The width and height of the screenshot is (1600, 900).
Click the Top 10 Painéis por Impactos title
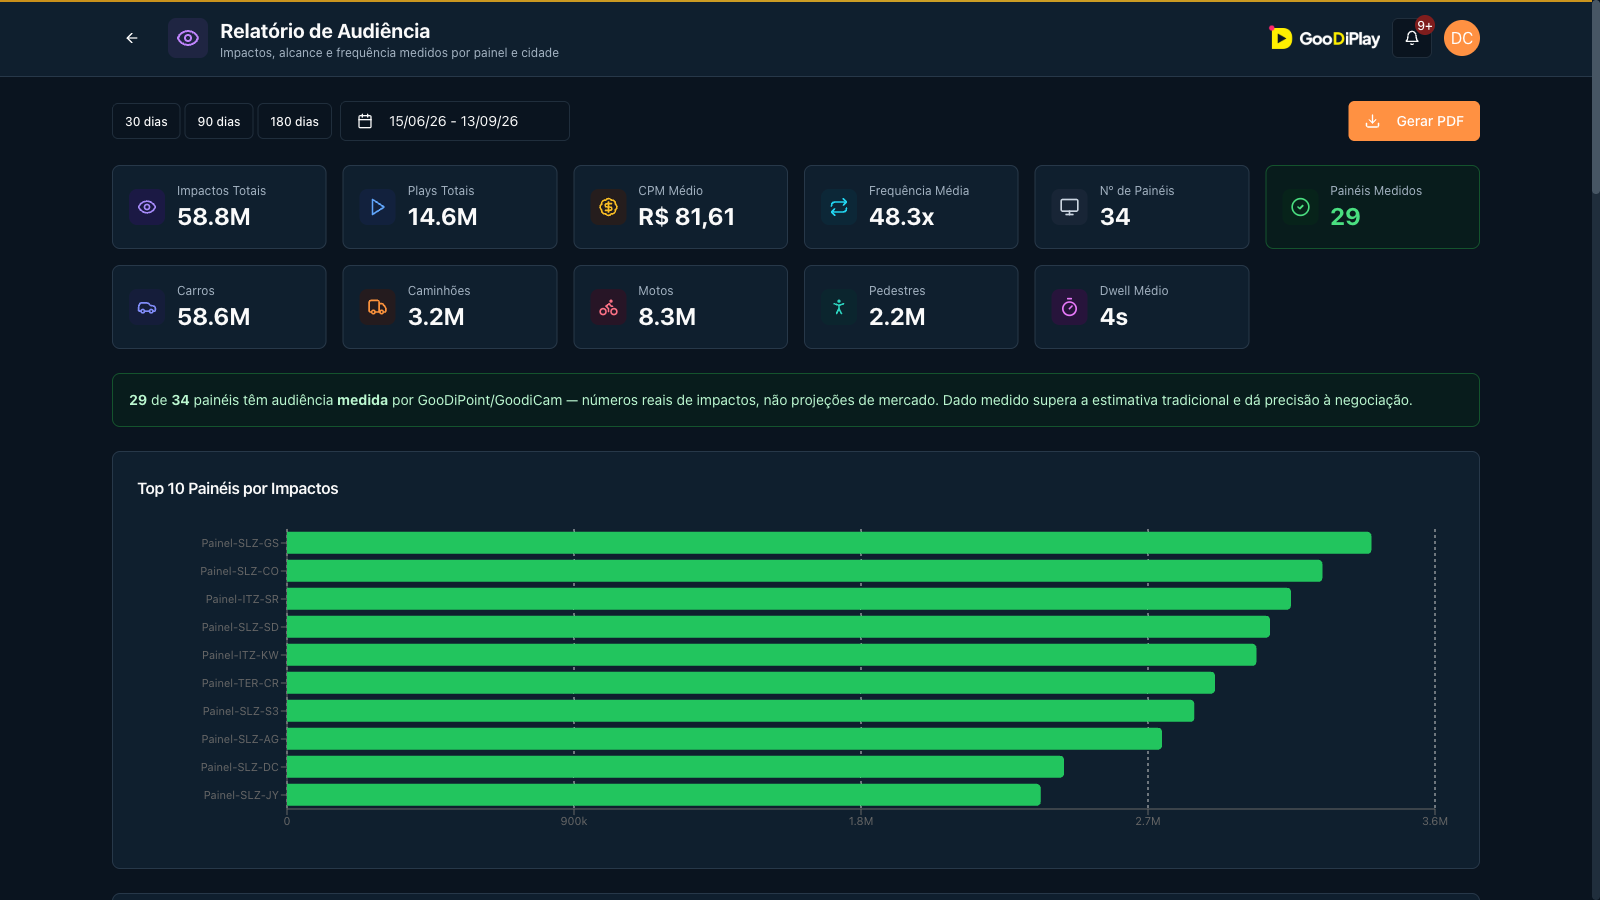click(x=238, y=489)
